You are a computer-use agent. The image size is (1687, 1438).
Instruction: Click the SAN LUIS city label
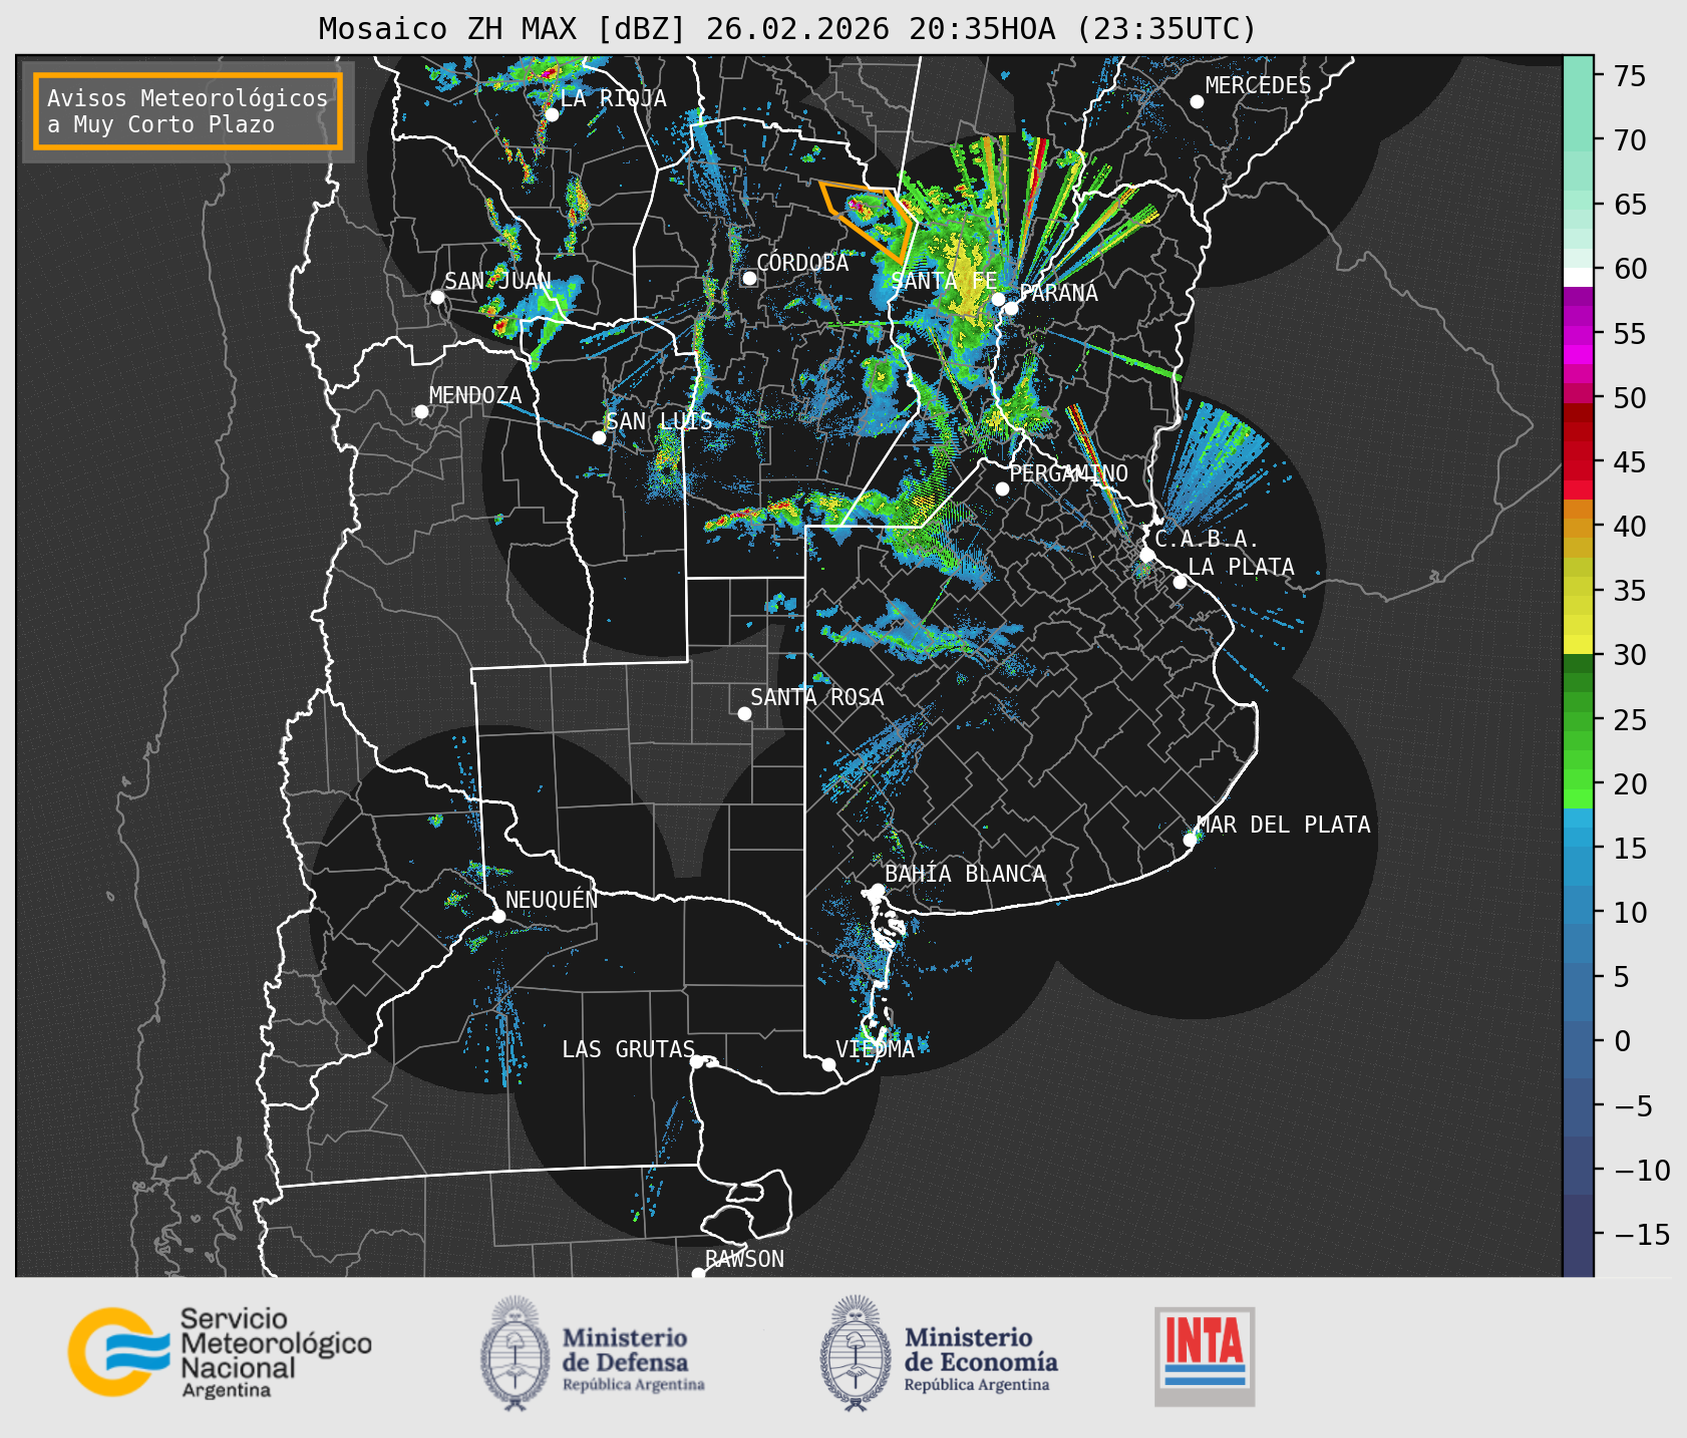(659, 421)
